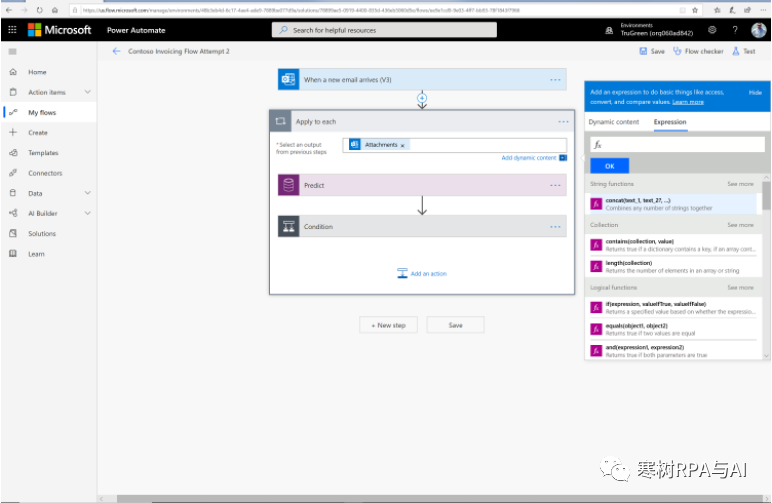
Task: Click the contains function fx icon
Action: pyautogui.click(x=596, y=245)
